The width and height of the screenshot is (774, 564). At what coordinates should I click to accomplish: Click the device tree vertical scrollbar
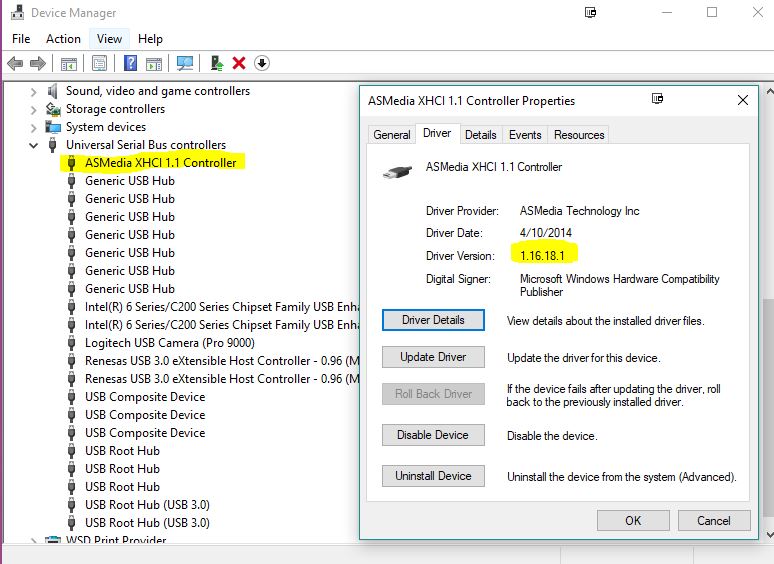coord(769,407)
